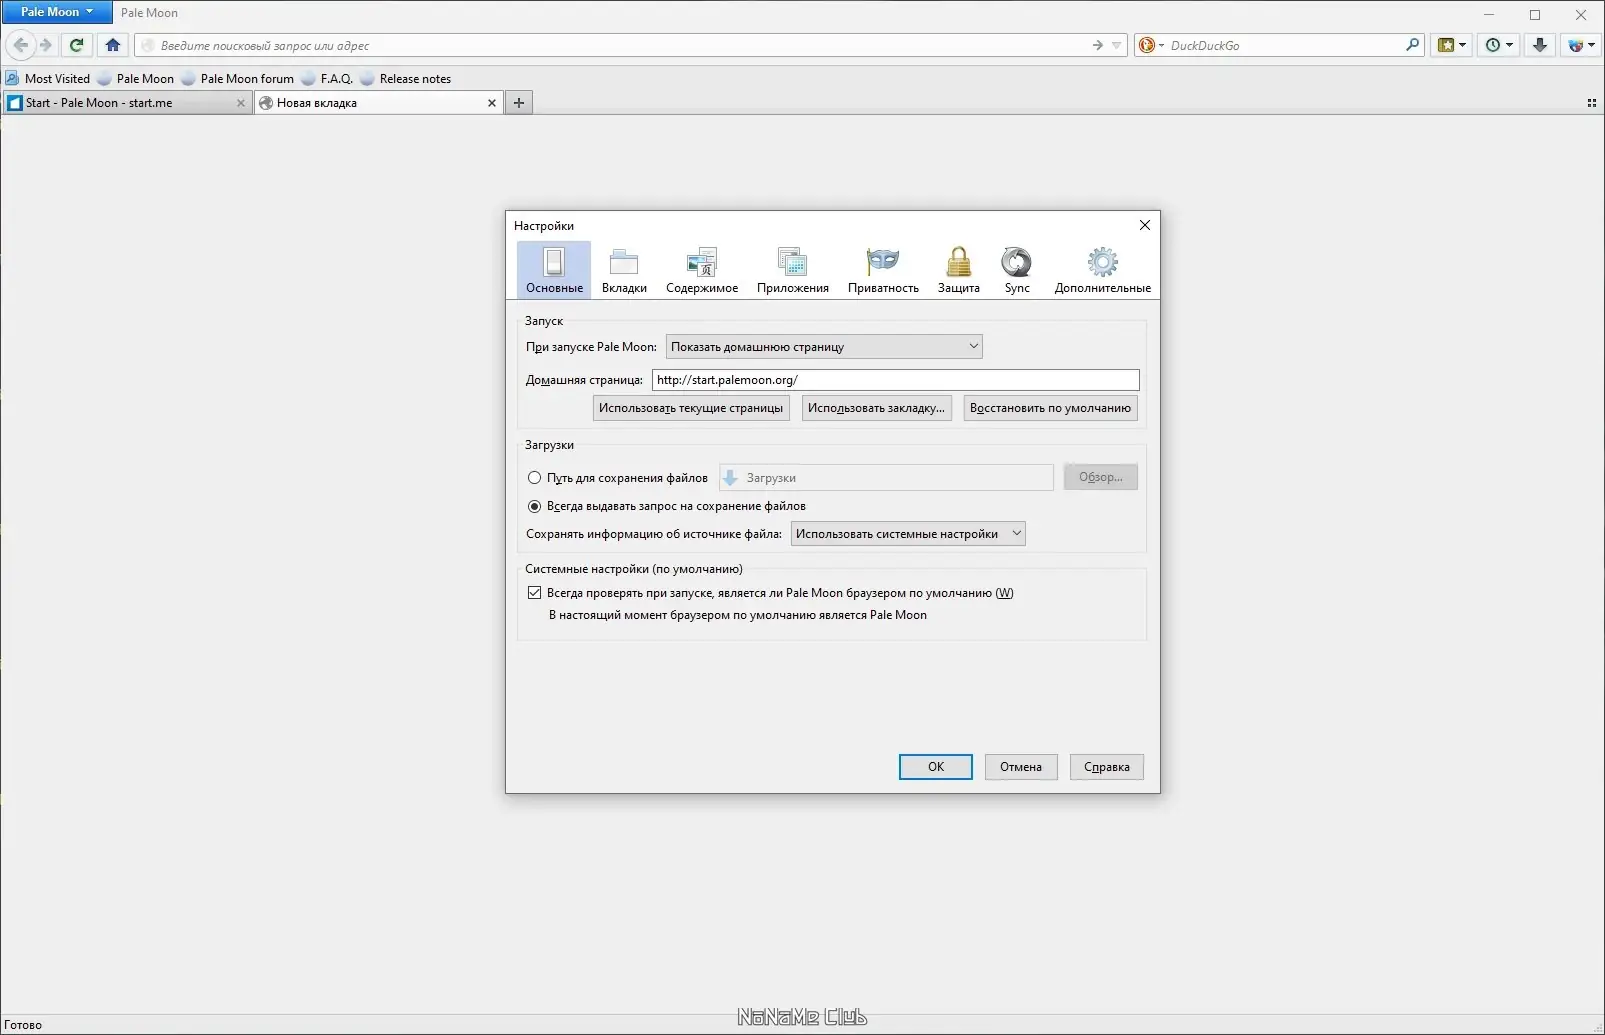
Task: Confirm settings with OK button
Action: point(936,767)
